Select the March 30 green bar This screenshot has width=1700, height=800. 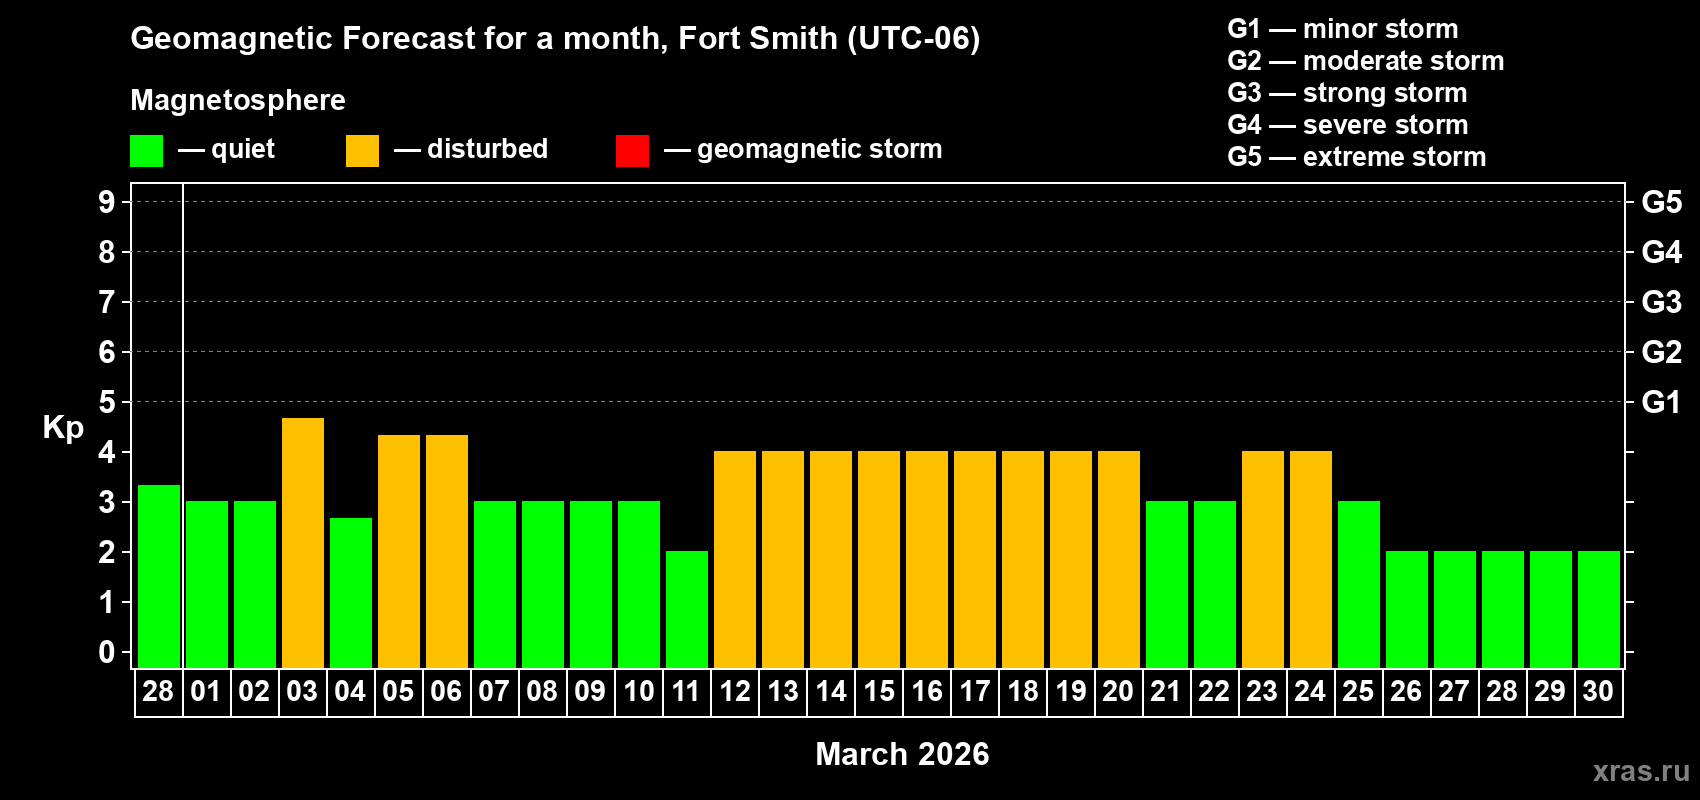point(1599,609)
